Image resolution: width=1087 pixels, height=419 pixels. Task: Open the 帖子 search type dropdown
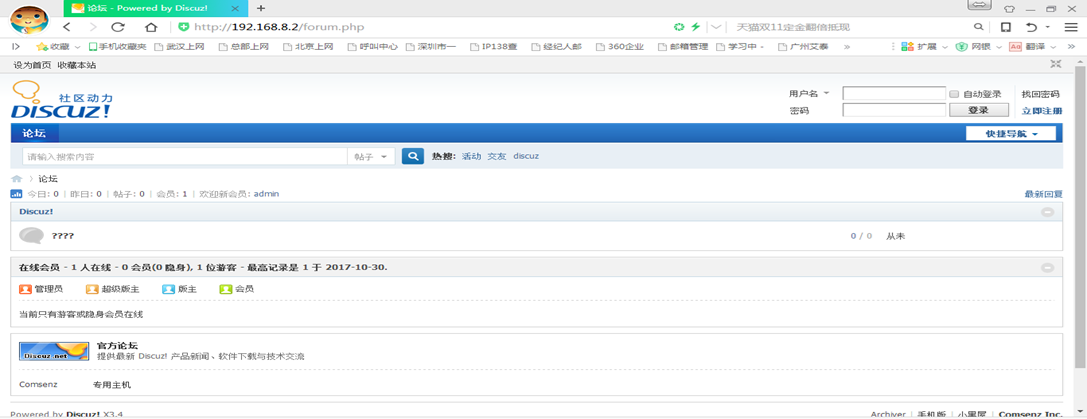pyautogui.click(x=371, y=157)
